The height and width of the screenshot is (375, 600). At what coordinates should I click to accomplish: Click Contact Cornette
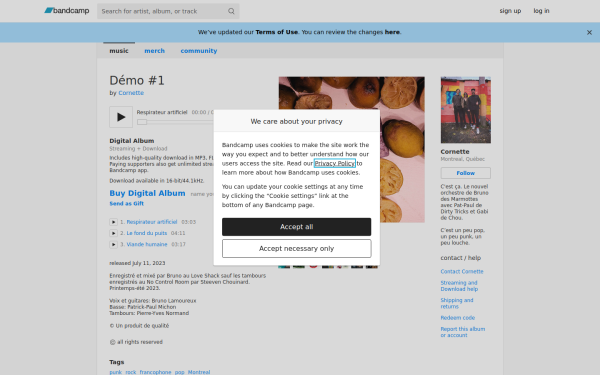pyautogui.click(x=462, y=271)
